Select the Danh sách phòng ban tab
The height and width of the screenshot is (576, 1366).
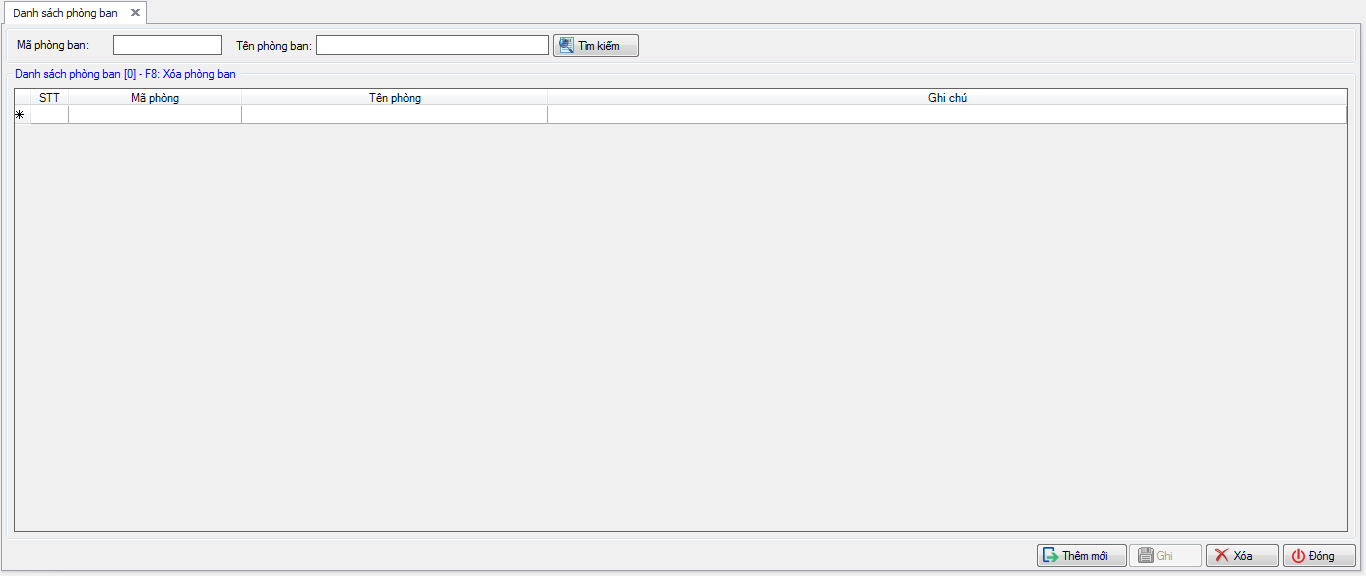click(x=65, y=13)
